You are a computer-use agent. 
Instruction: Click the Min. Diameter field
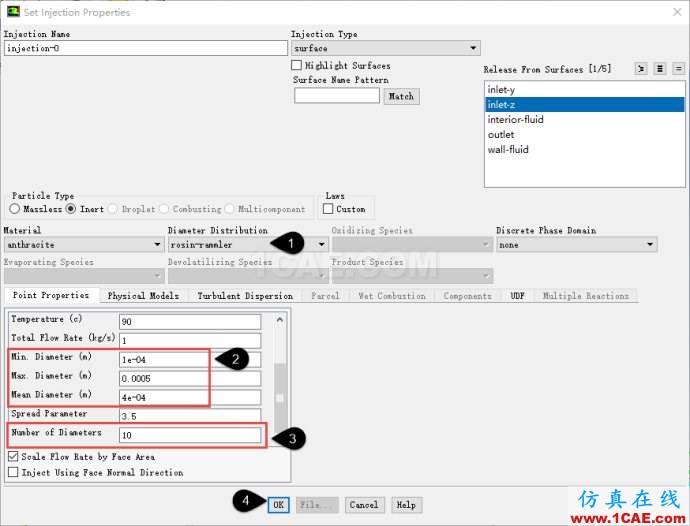[x=190, y=359]
